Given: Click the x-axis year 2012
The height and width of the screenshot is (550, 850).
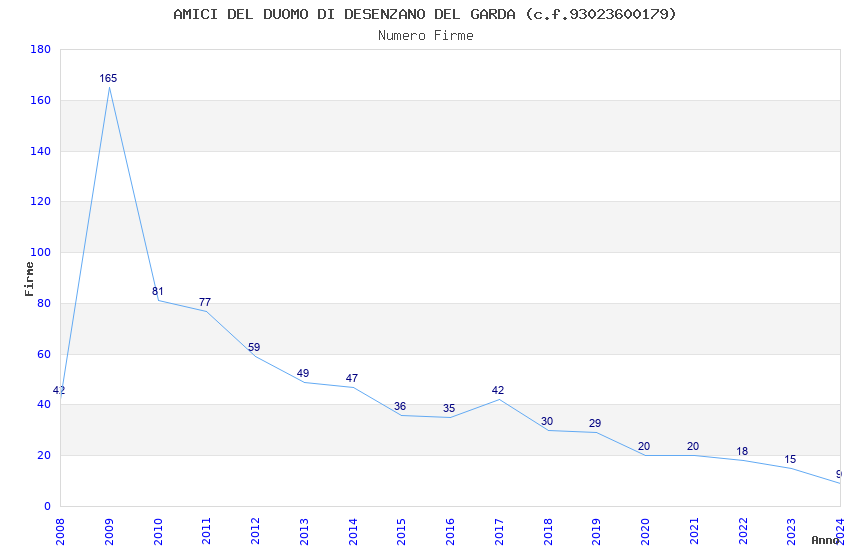Looking at the screenshot, I should click(x=255, y=531).
